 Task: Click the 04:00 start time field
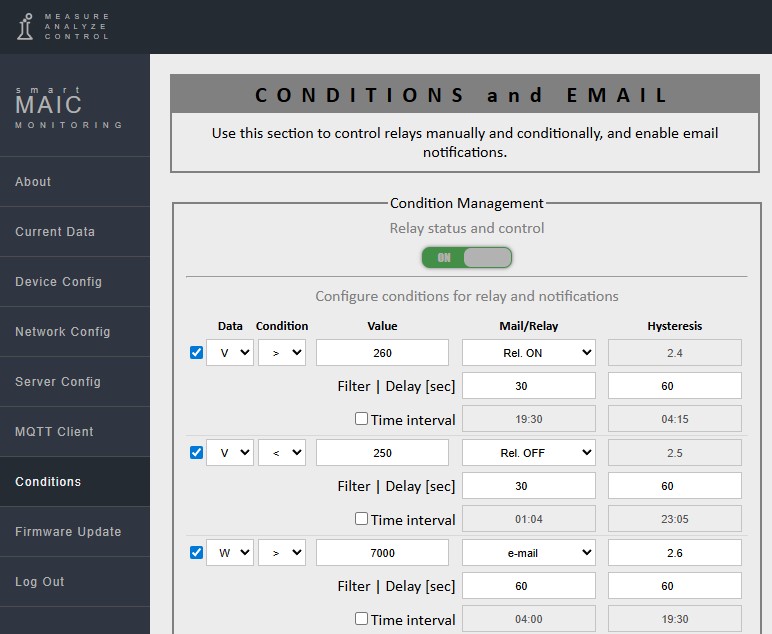pos(529,618)
